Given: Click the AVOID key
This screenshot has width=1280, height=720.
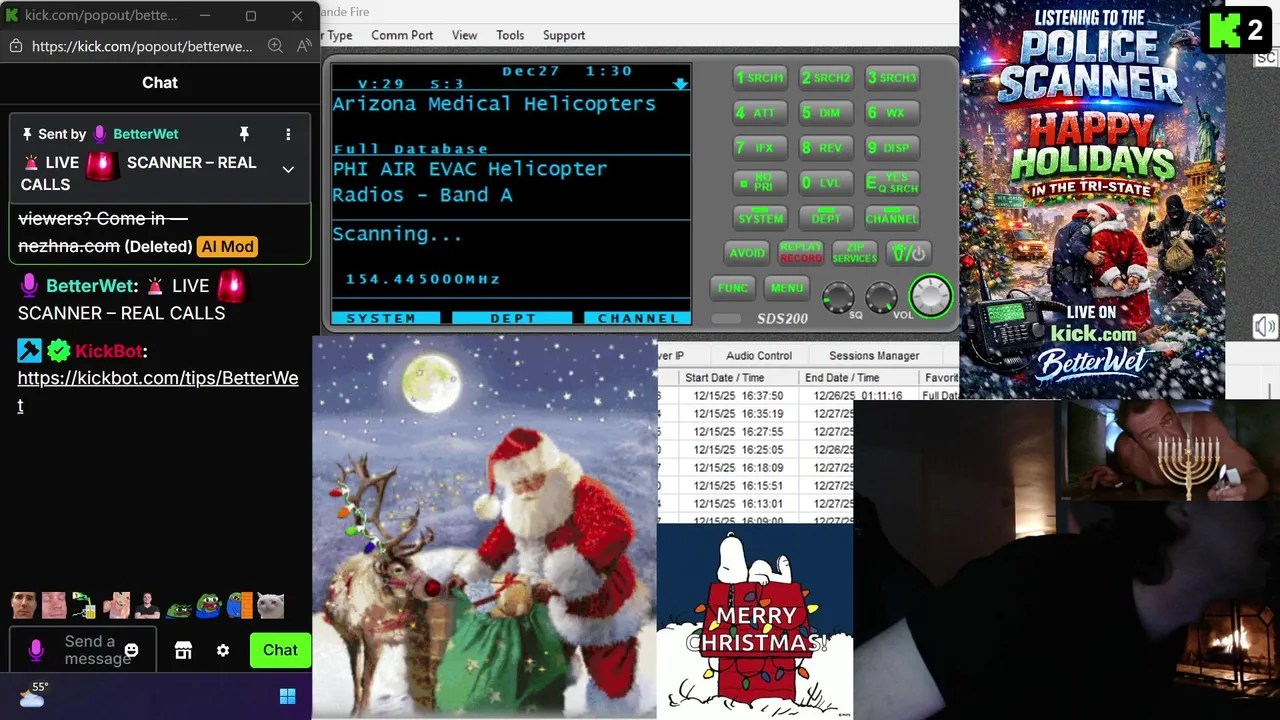Looking at the screenshot, I should pos(747,253).
